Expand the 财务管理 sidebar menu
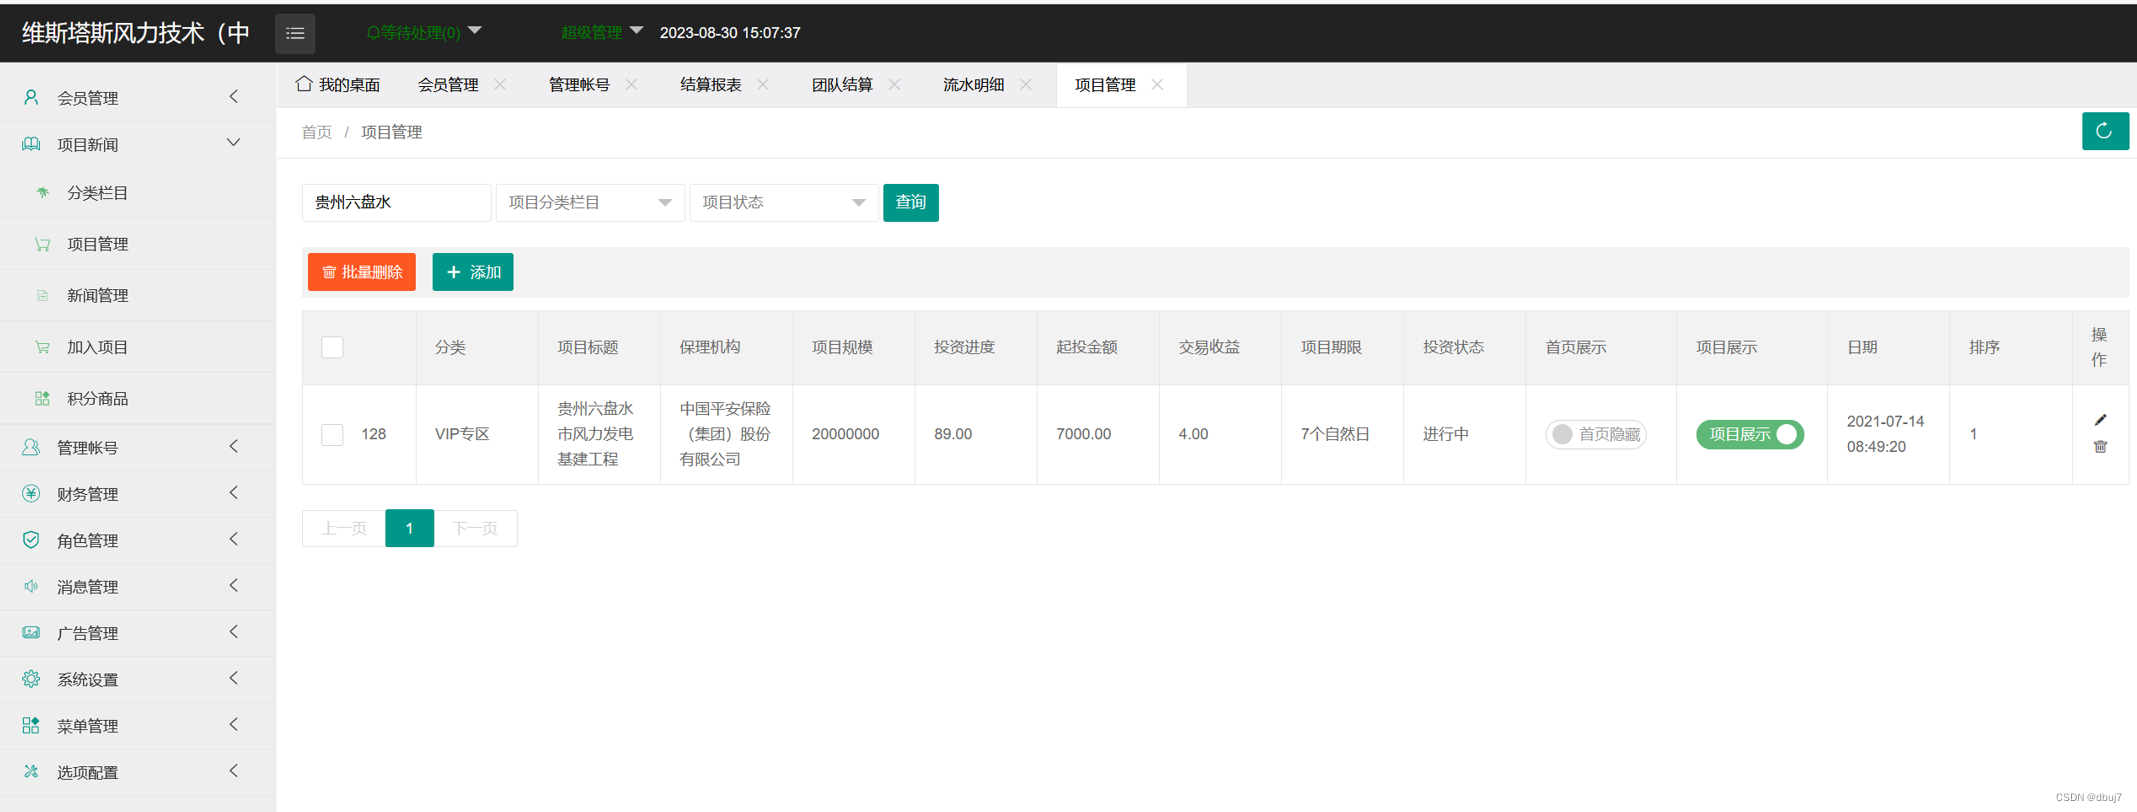 [137, 493]
